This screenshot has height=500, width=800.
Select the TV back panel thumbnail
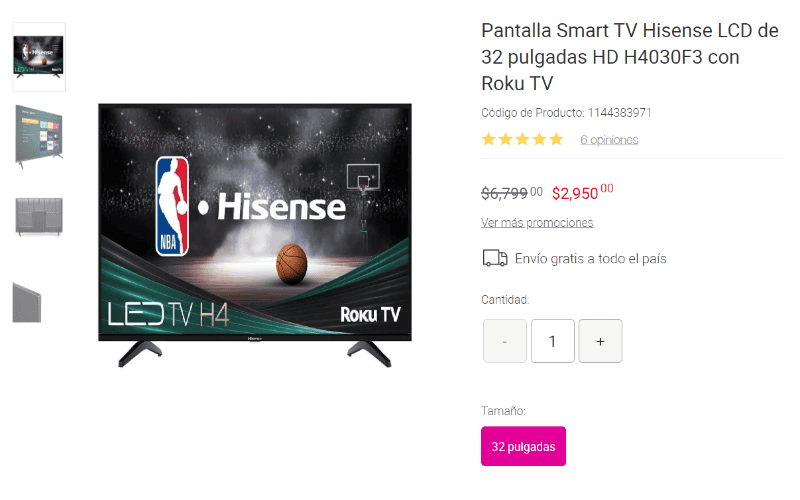pyautogui.click(x=39, y=217)
